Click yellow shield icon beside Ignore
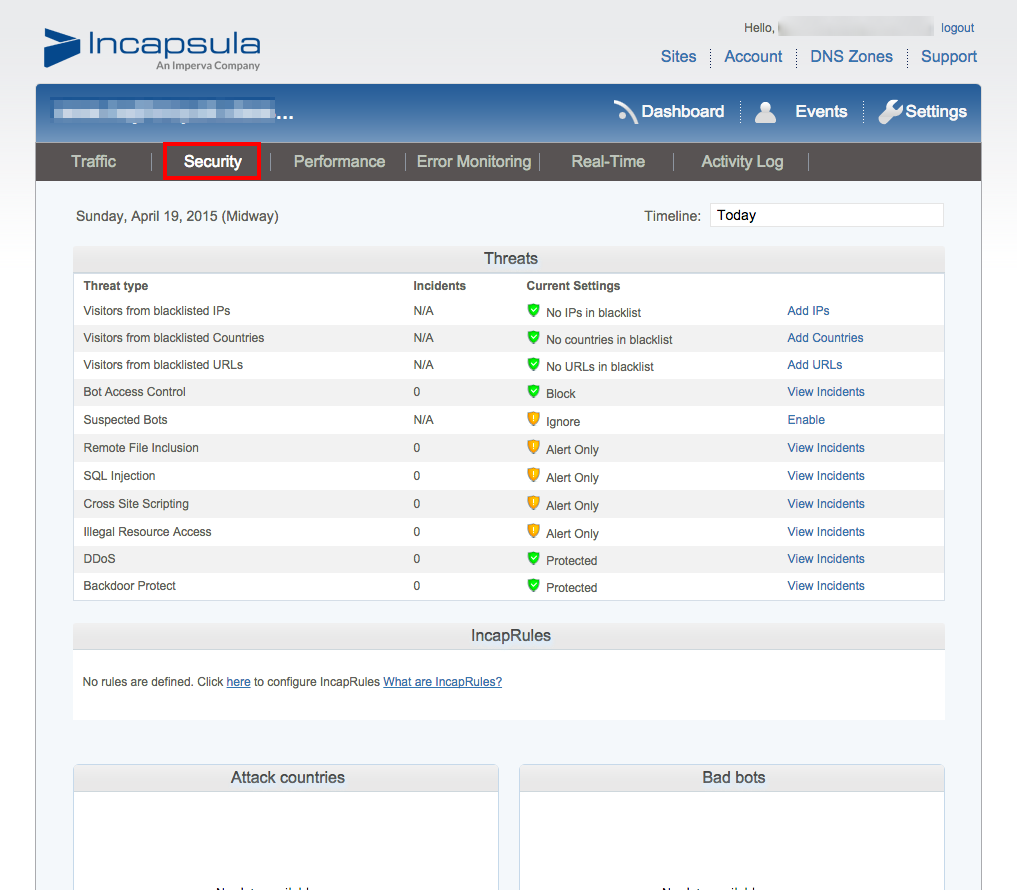The width and height of the screenshot is (1017, 890). coord(533,420)
